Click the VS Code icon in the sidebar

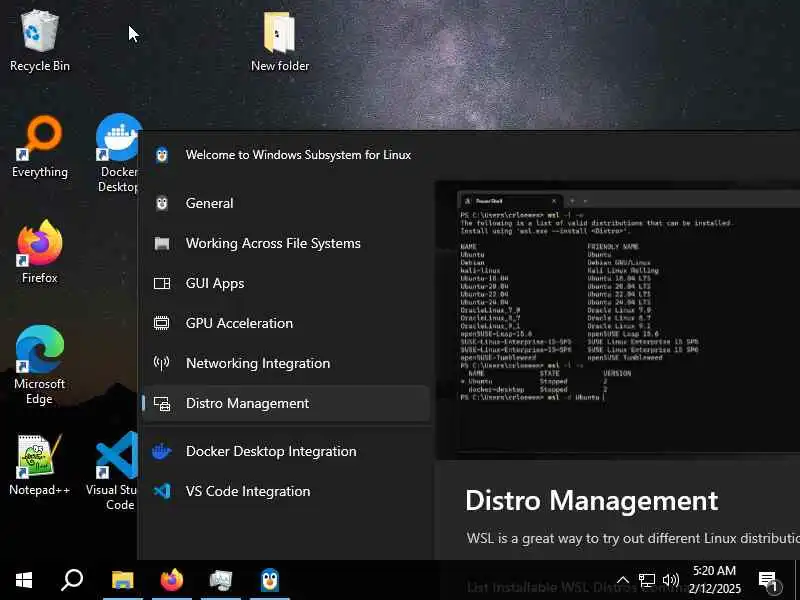point(162,491)
